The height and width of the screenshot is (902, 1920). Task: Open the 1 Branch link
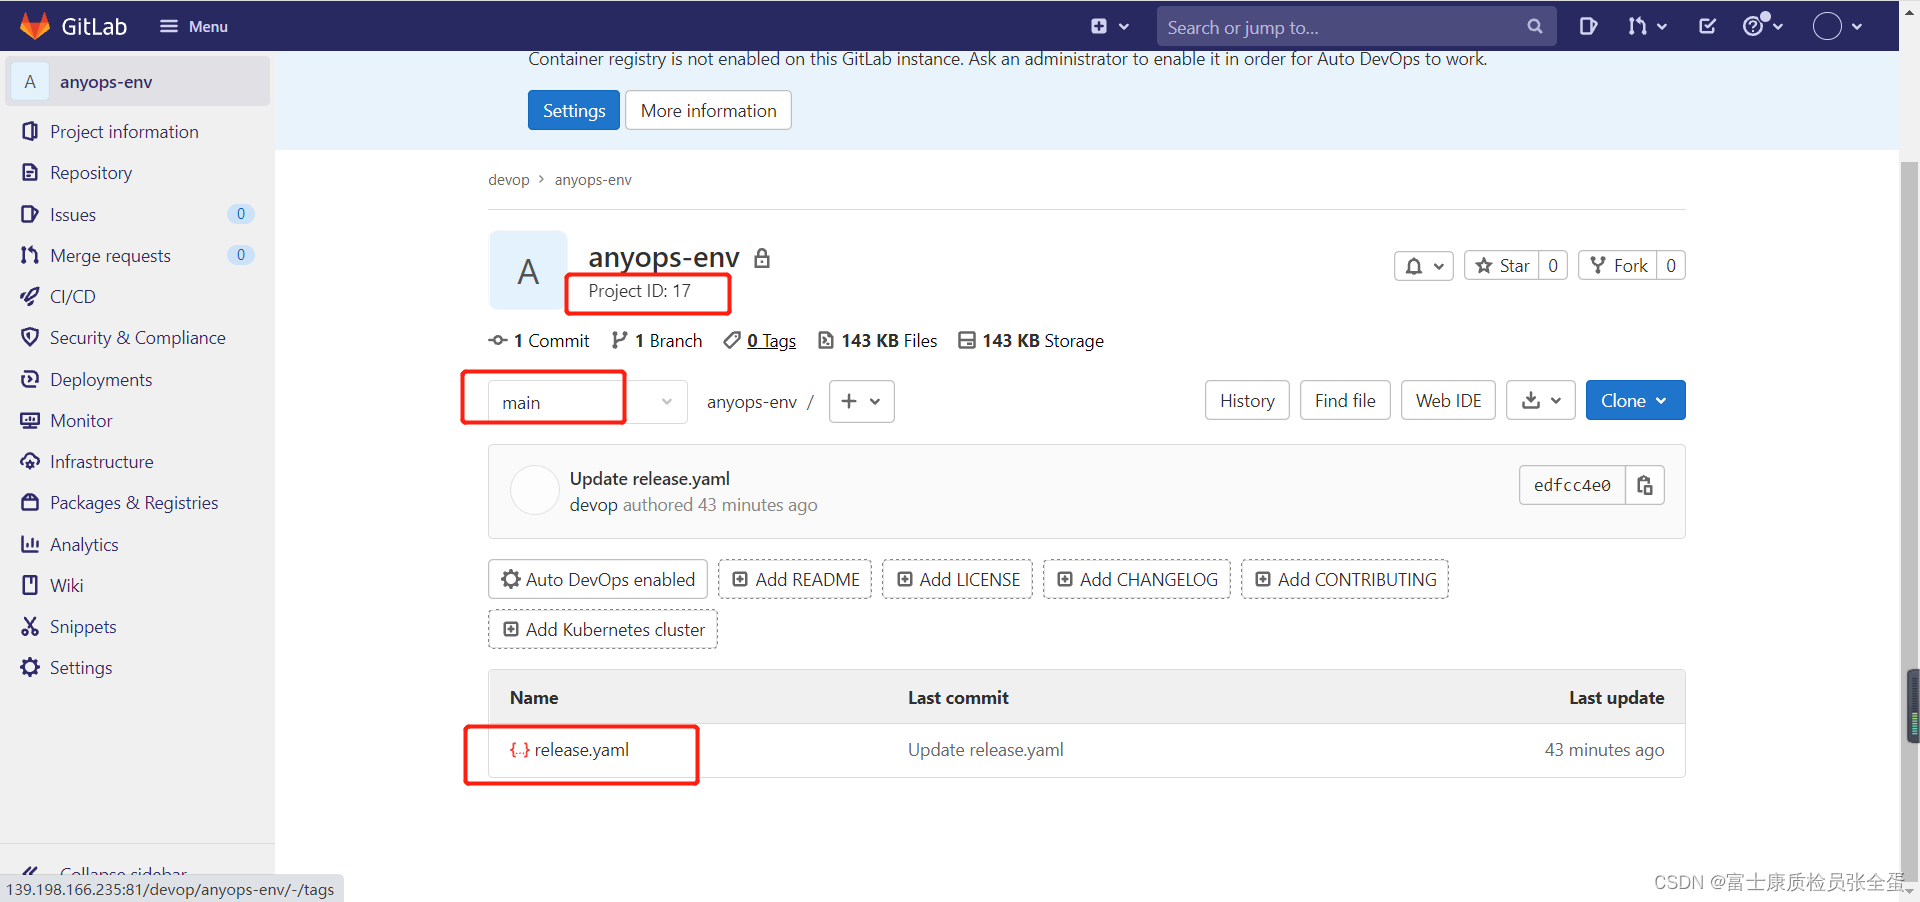tap(657, 341)
